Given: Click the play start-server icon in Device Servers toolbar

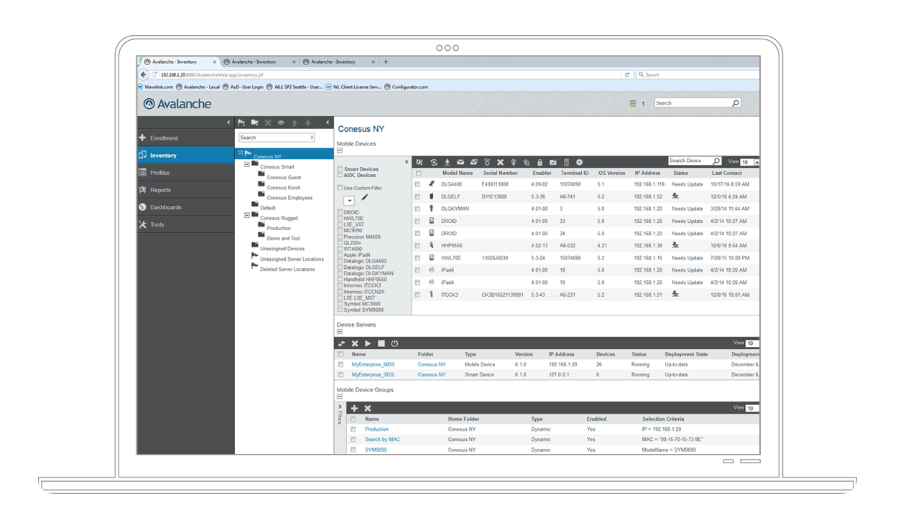Looking at the screenshot, I should click(x=368, y=343).
